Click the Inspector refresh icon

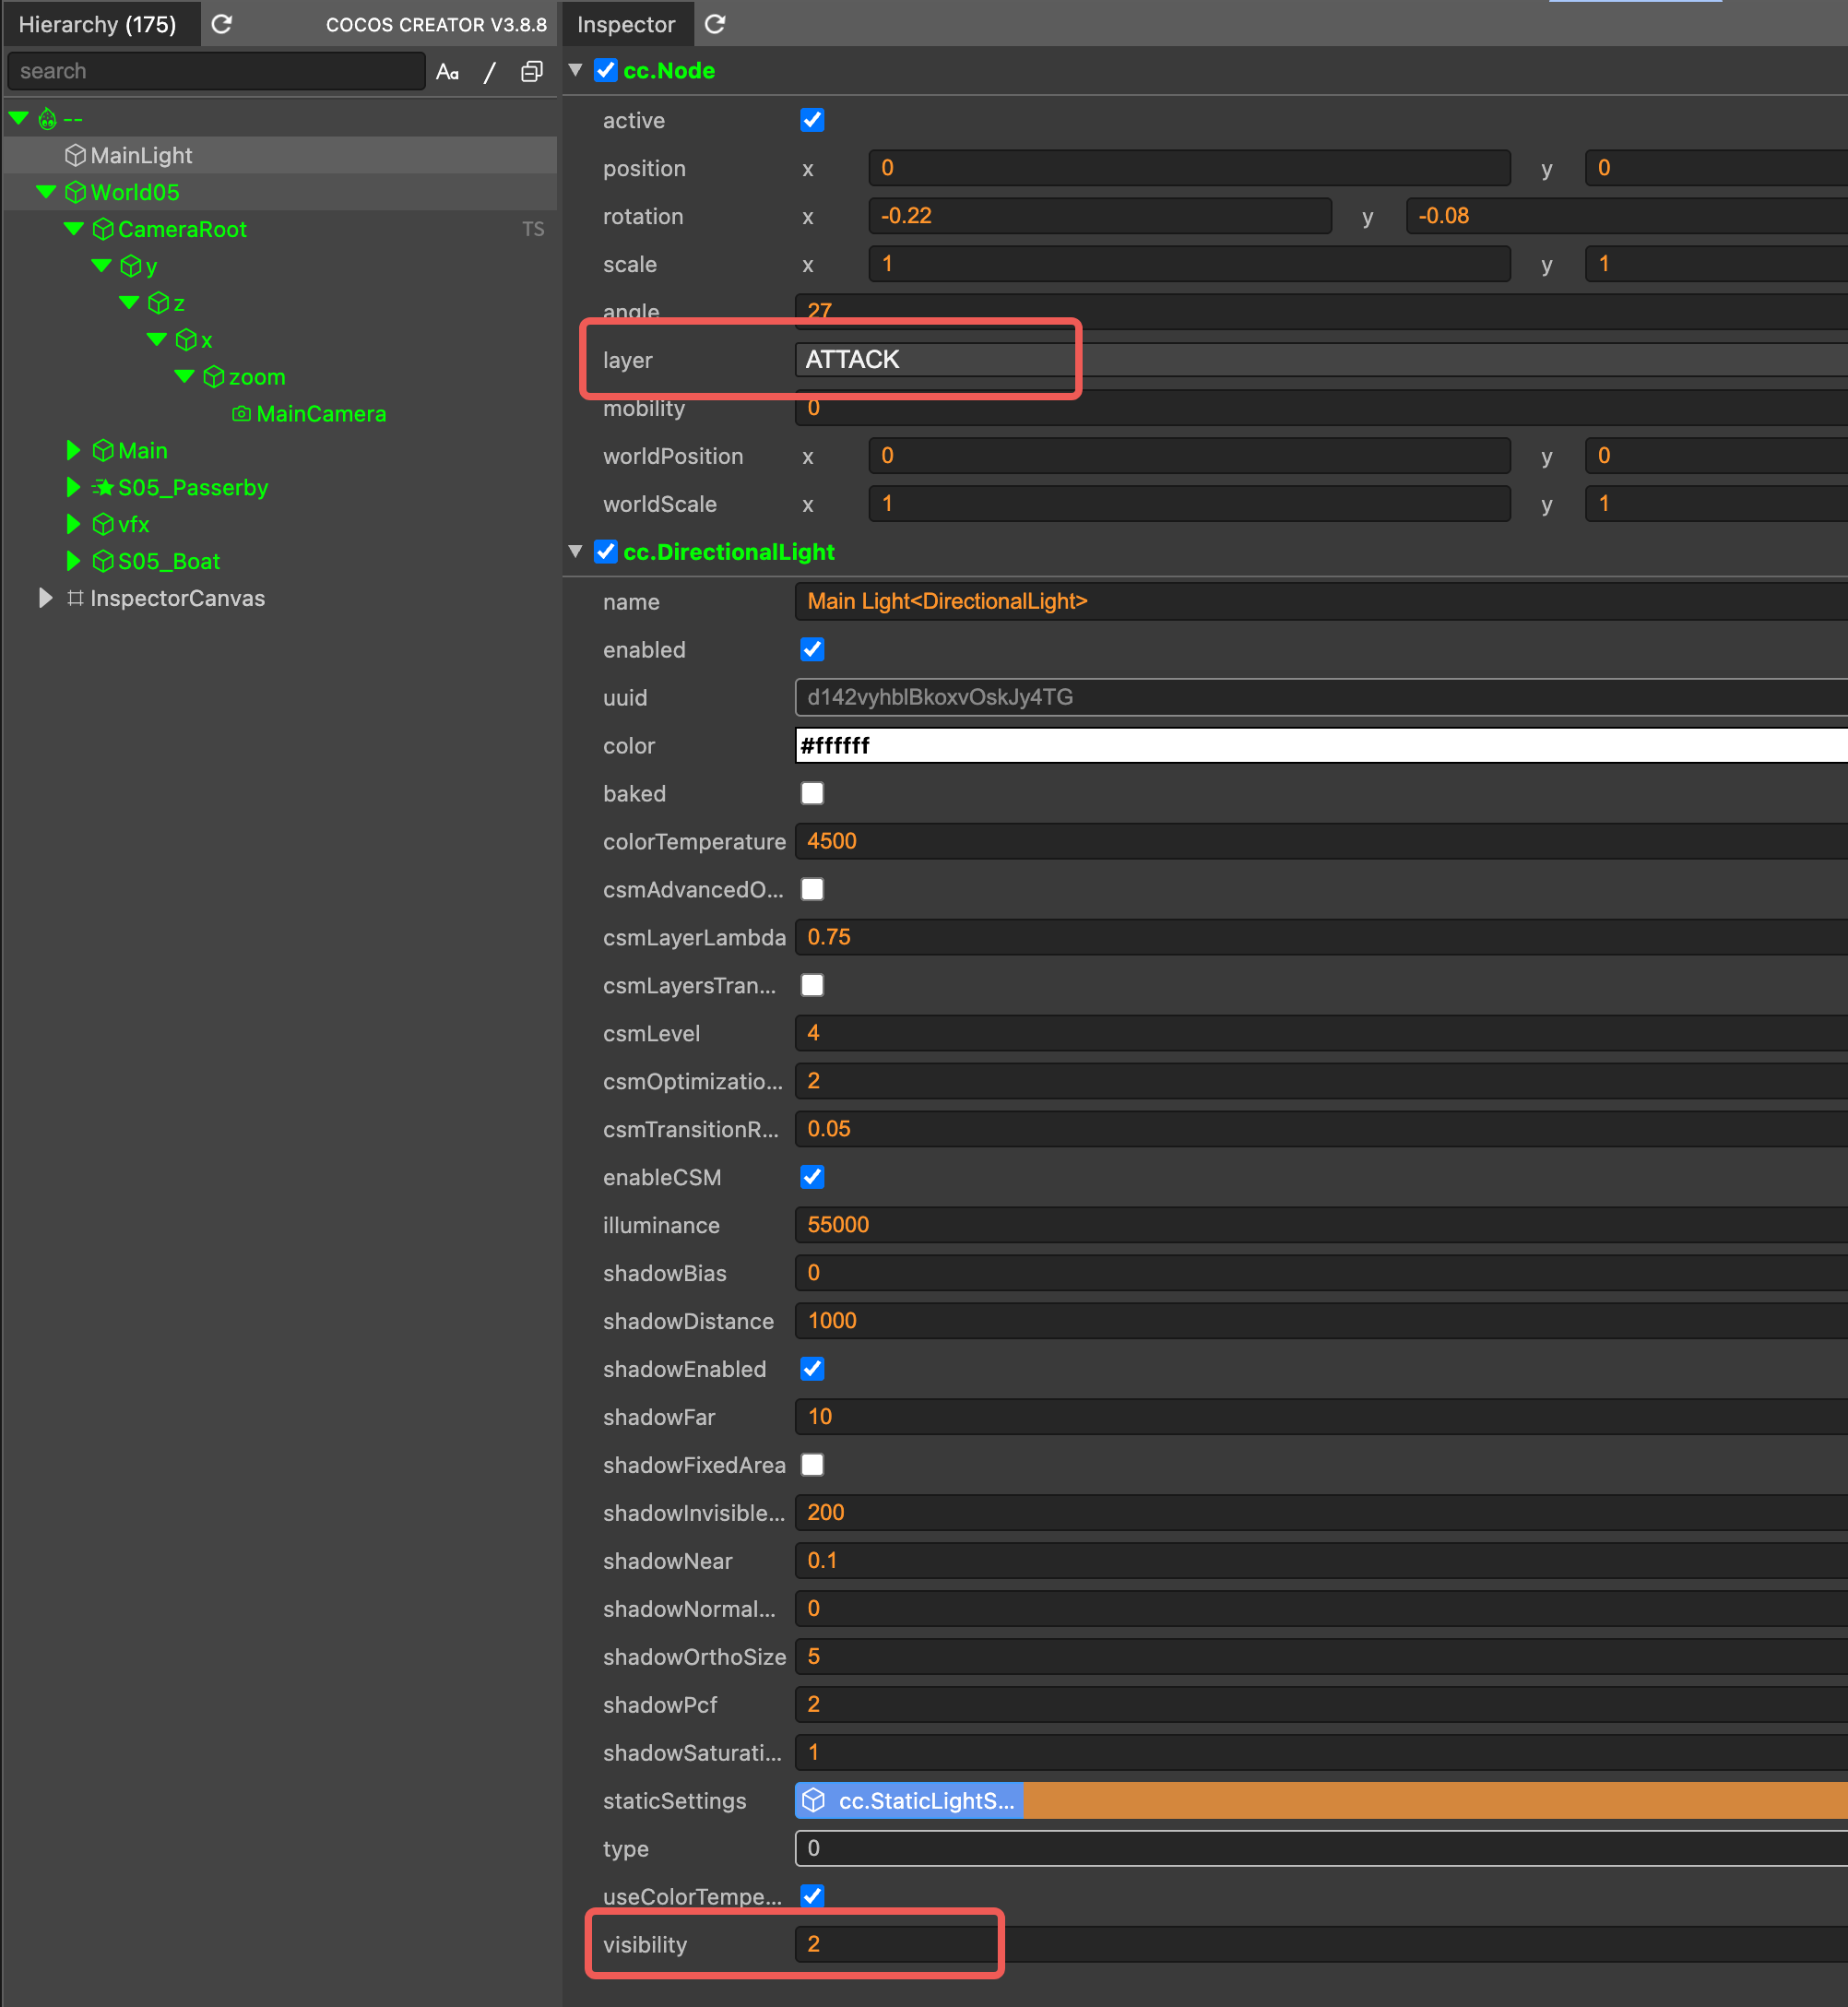pyautogui.click(x=715, y=24)
